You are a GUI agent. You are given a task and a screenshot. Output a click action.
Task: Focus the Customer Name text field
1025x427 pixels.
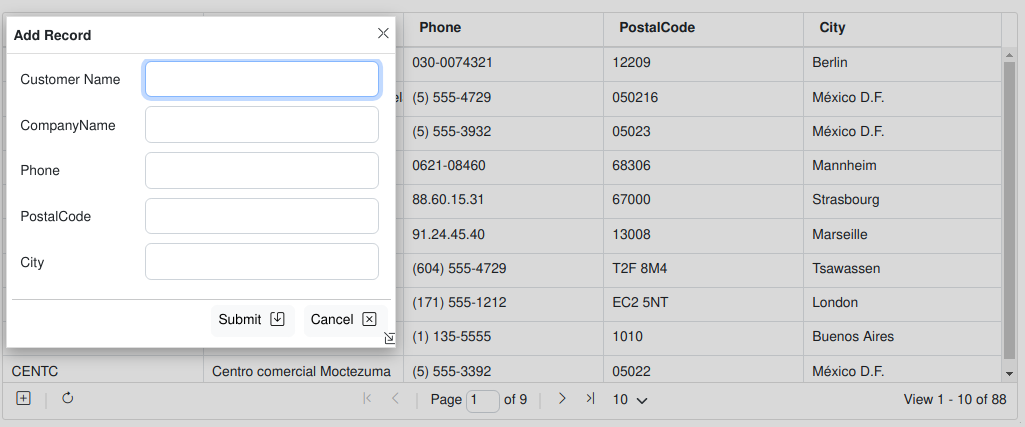[x=262, y=79]
